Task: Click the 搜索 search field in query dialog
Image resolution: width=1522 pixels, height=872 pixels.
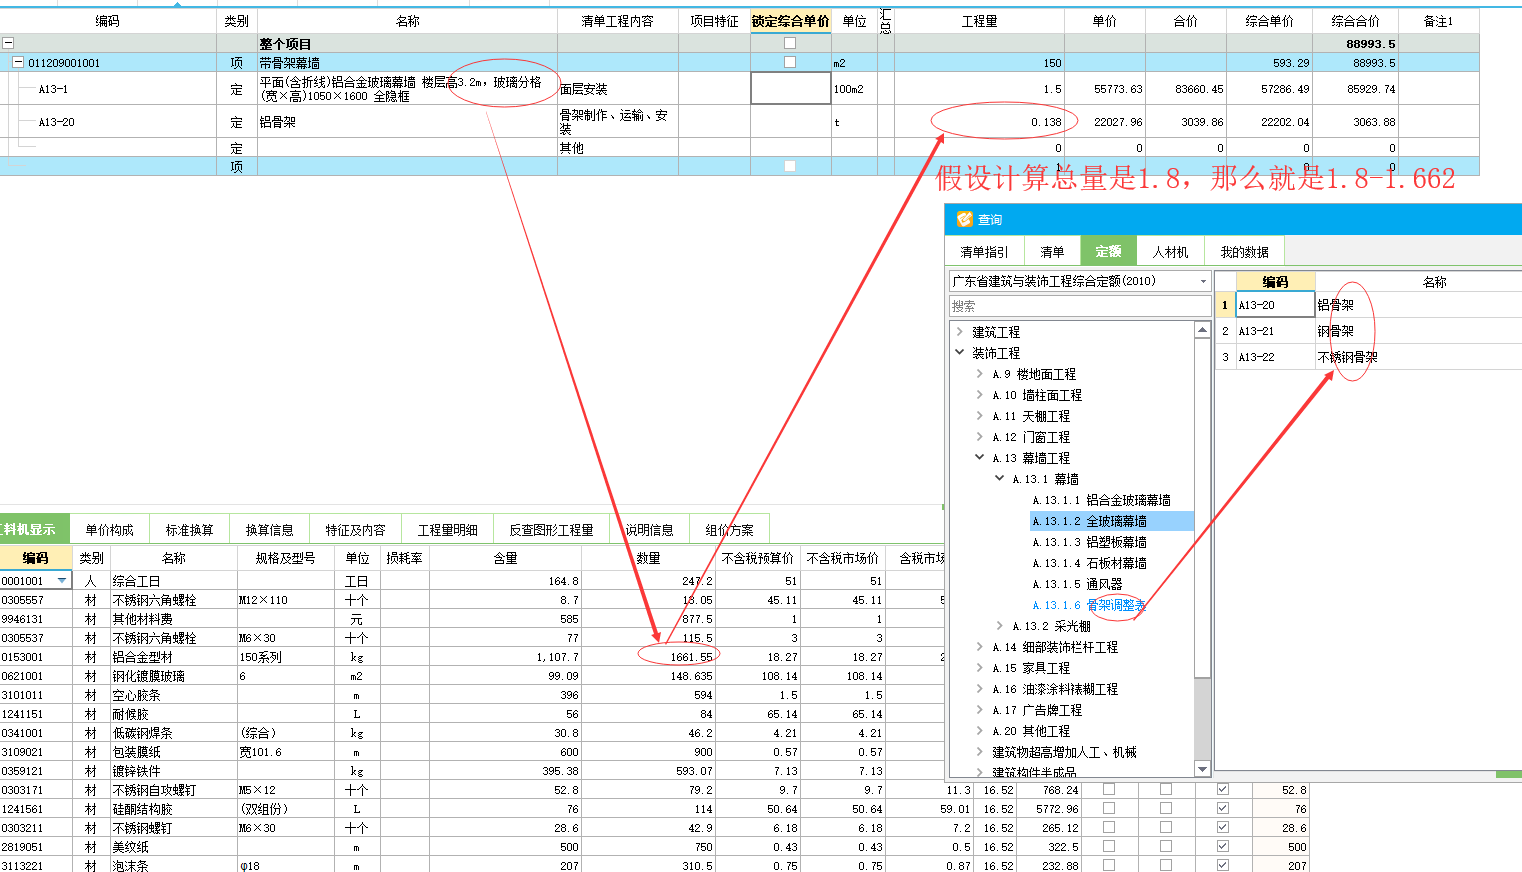Action: pyautogui.click(x=1080, y=306)
